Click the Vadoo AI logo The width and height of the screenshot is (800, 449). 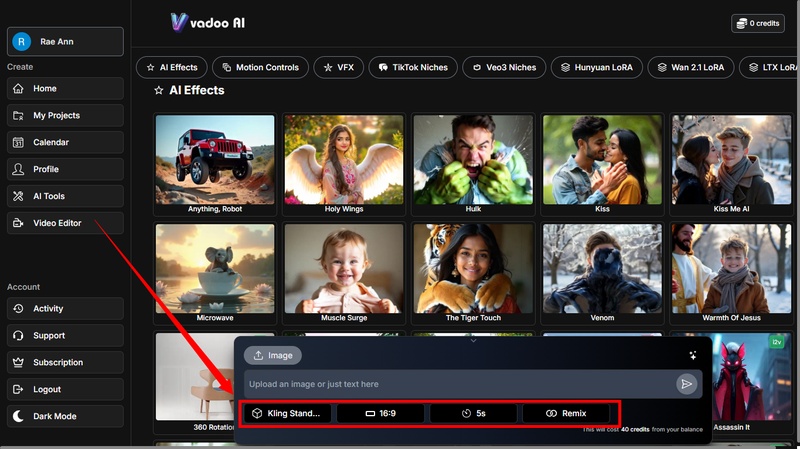click(x=208, y=22)
